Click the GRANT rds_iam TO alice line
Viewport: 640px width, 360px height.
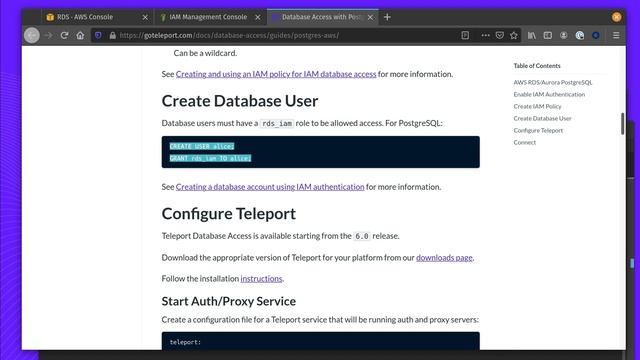pos(210,158)
